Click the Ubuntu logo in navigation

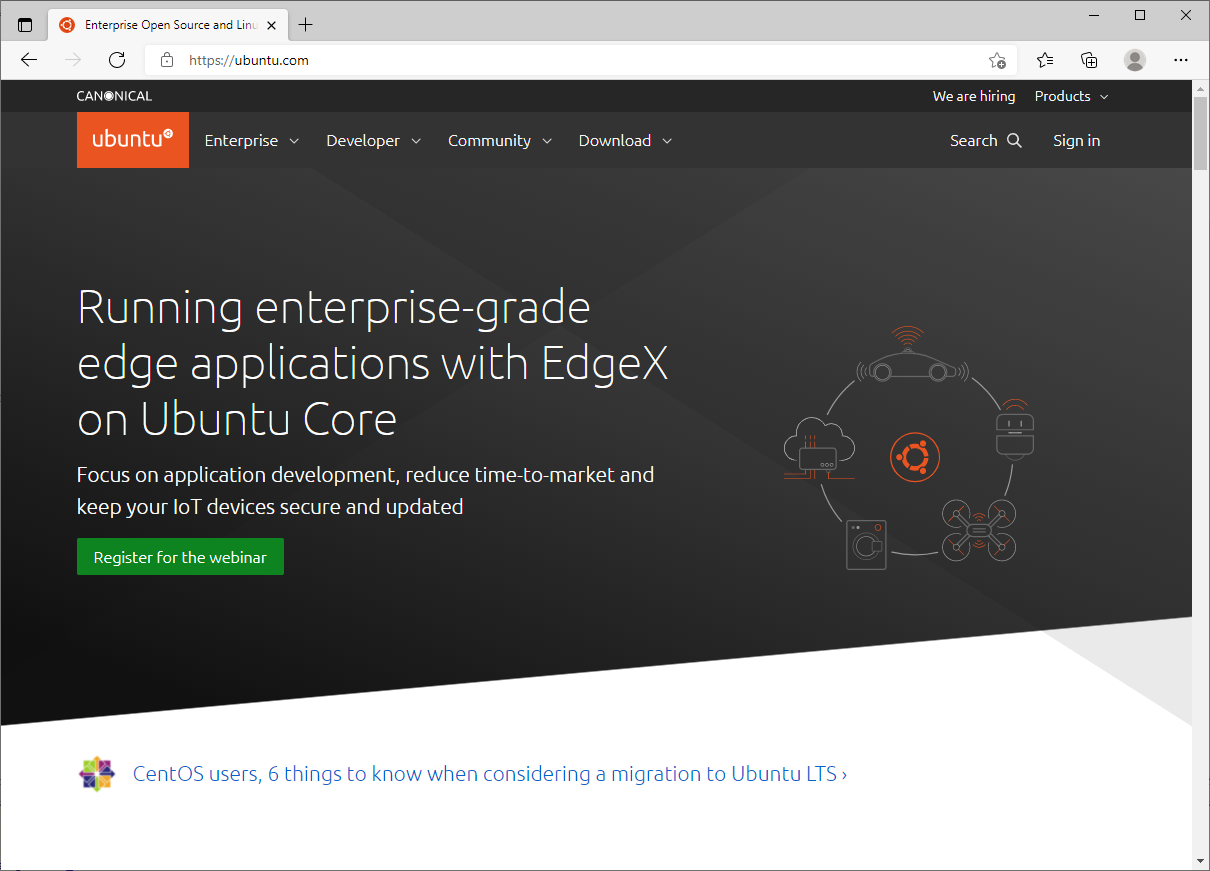[x=133, y=140]
